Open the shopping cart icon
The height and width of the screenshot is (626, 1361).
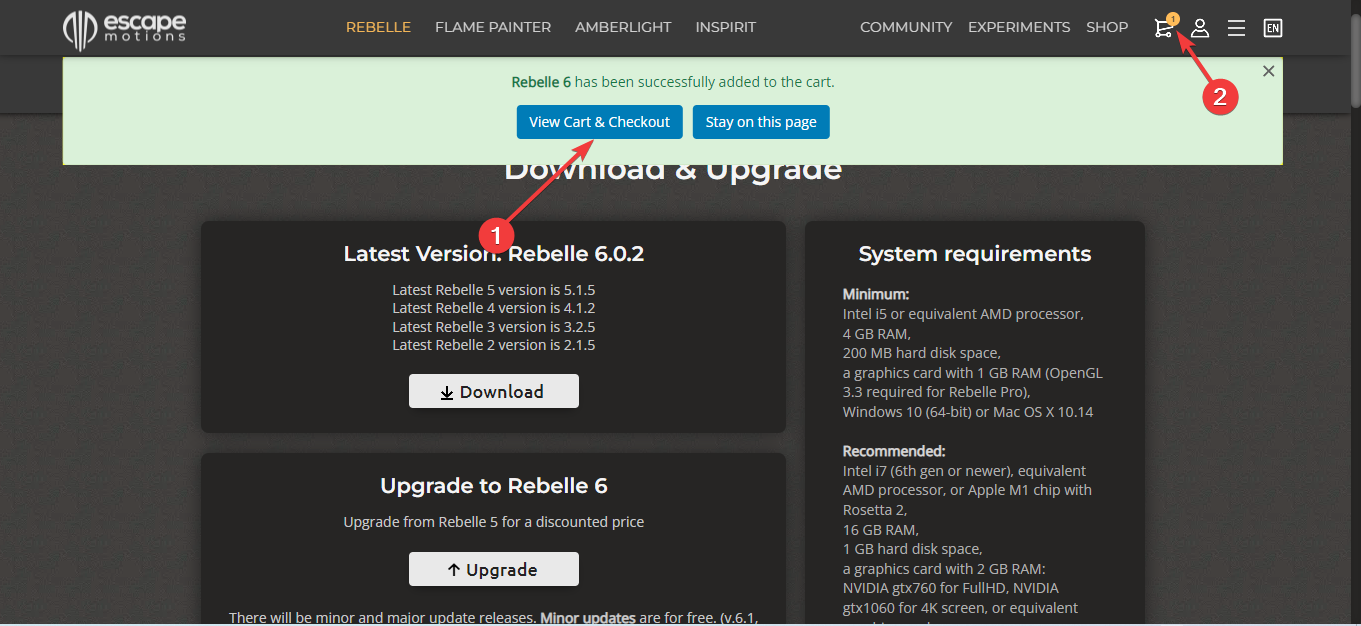click(x=1163, y=28)
